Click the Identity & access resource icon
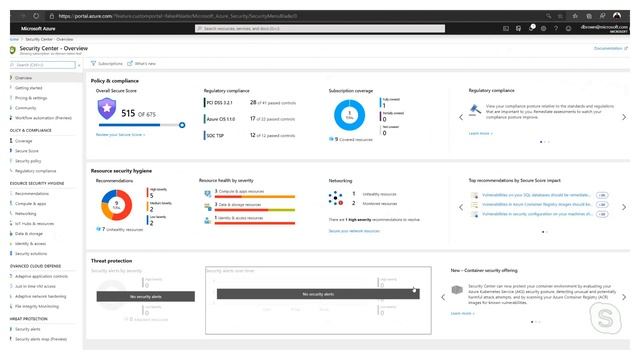The width and height of the screenshot is (640, 360). tap(208, 220)
